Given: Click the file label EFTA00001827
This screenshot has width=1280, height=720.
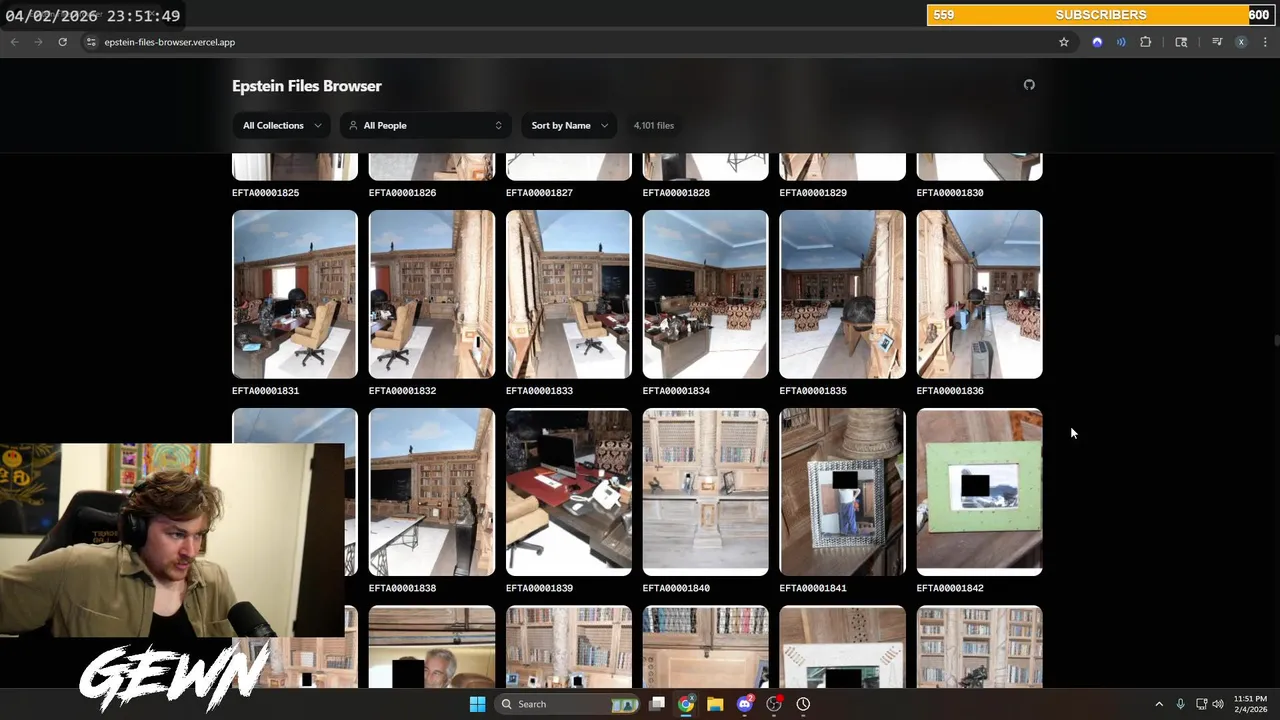Looking at the screenshot, I should (x=539, y=193).
